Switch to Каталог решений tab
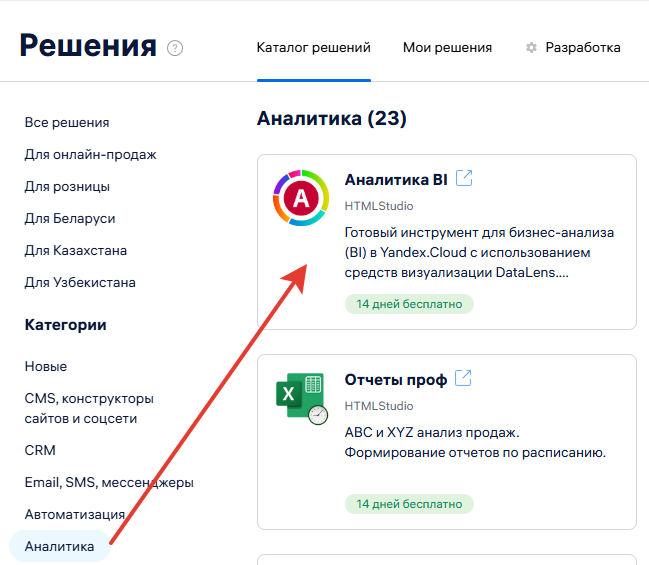This screenshot has width=649, height=565. click(313, 48)
